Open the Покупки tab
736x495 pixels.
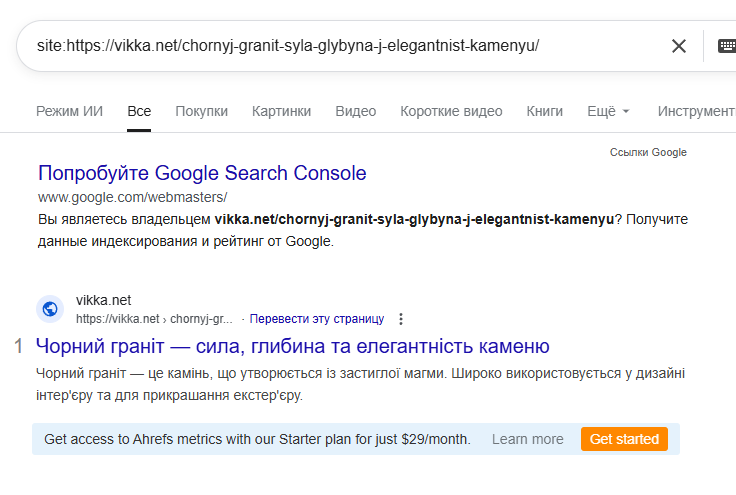coord(201,111)
